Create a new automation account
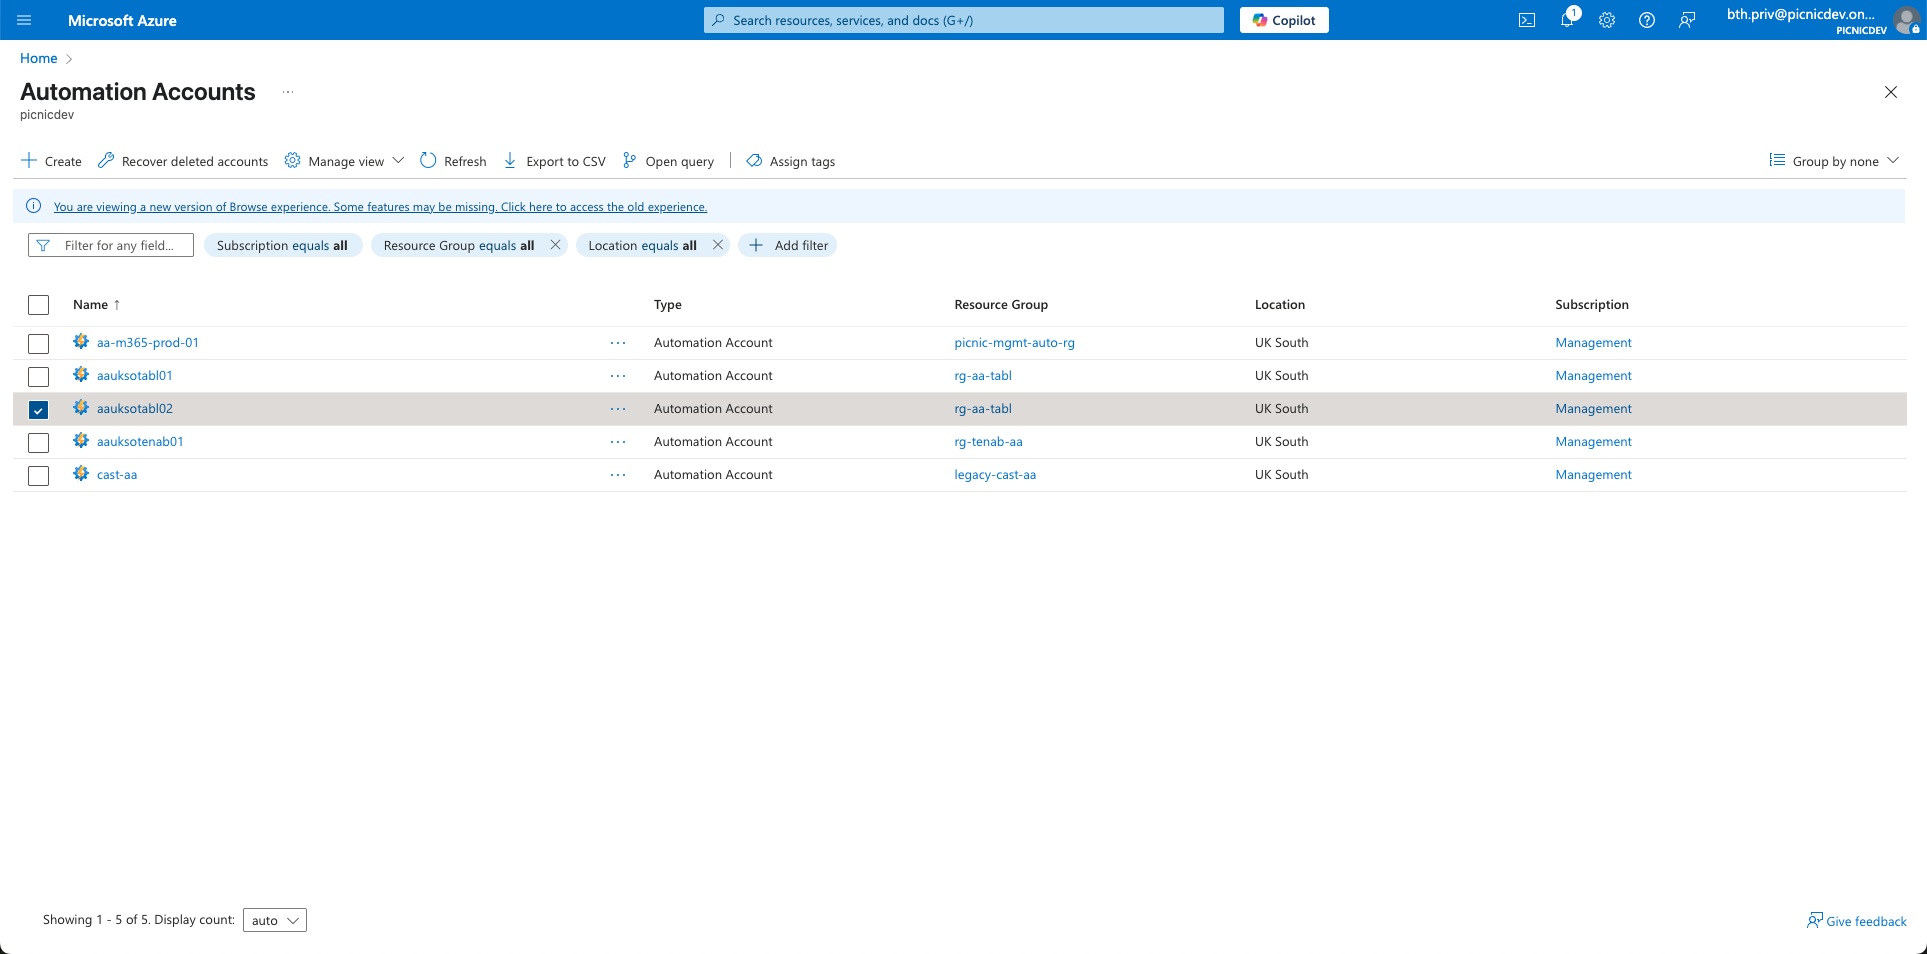1927x954 pixels. click(52, 161)
